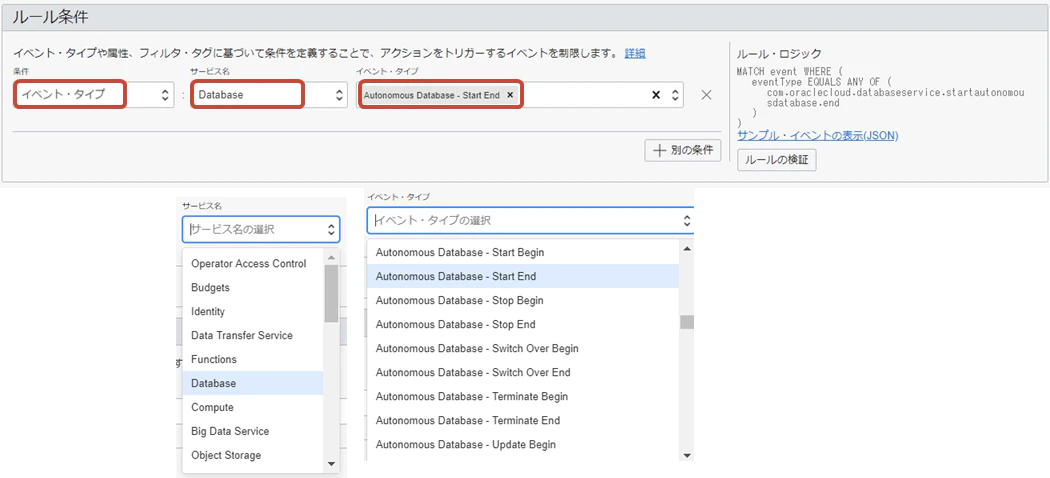Select Operator Access Control in service list
Image resolution: width=1050 pixels, height=478 pixels.
253,264
